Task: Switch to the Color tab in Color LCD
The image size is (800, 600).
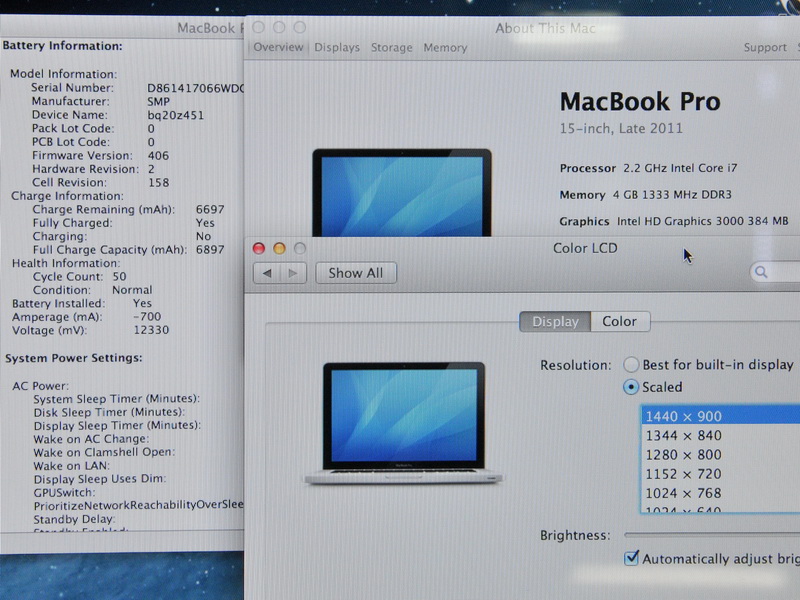Action: point(620,321)
